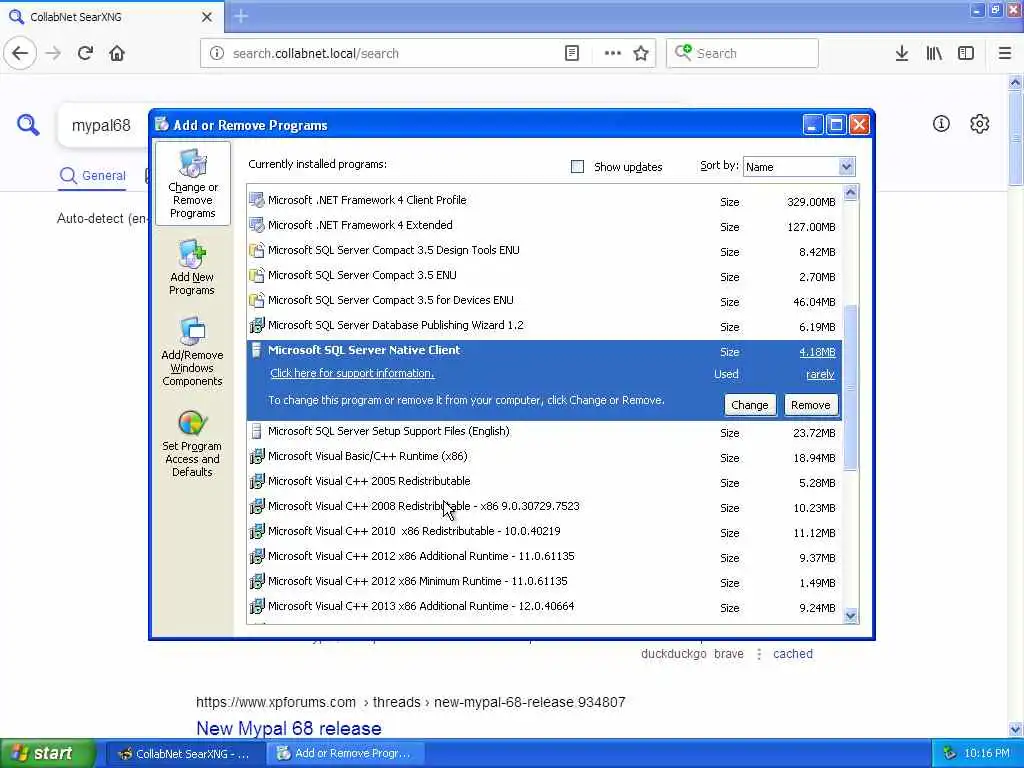
Task: Enable Show updates checkbox
Action: click(577, 167)
